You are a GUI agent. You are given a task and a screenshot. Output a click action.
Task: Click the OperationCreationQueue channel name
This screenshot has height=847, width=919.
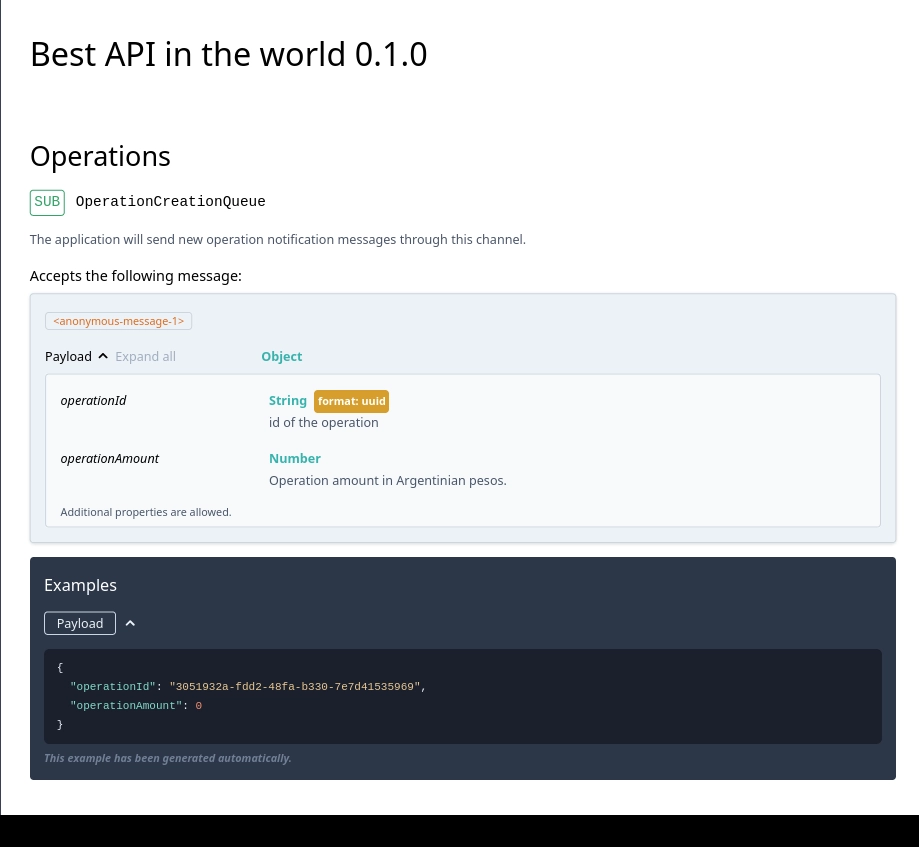tap(170, 201)
